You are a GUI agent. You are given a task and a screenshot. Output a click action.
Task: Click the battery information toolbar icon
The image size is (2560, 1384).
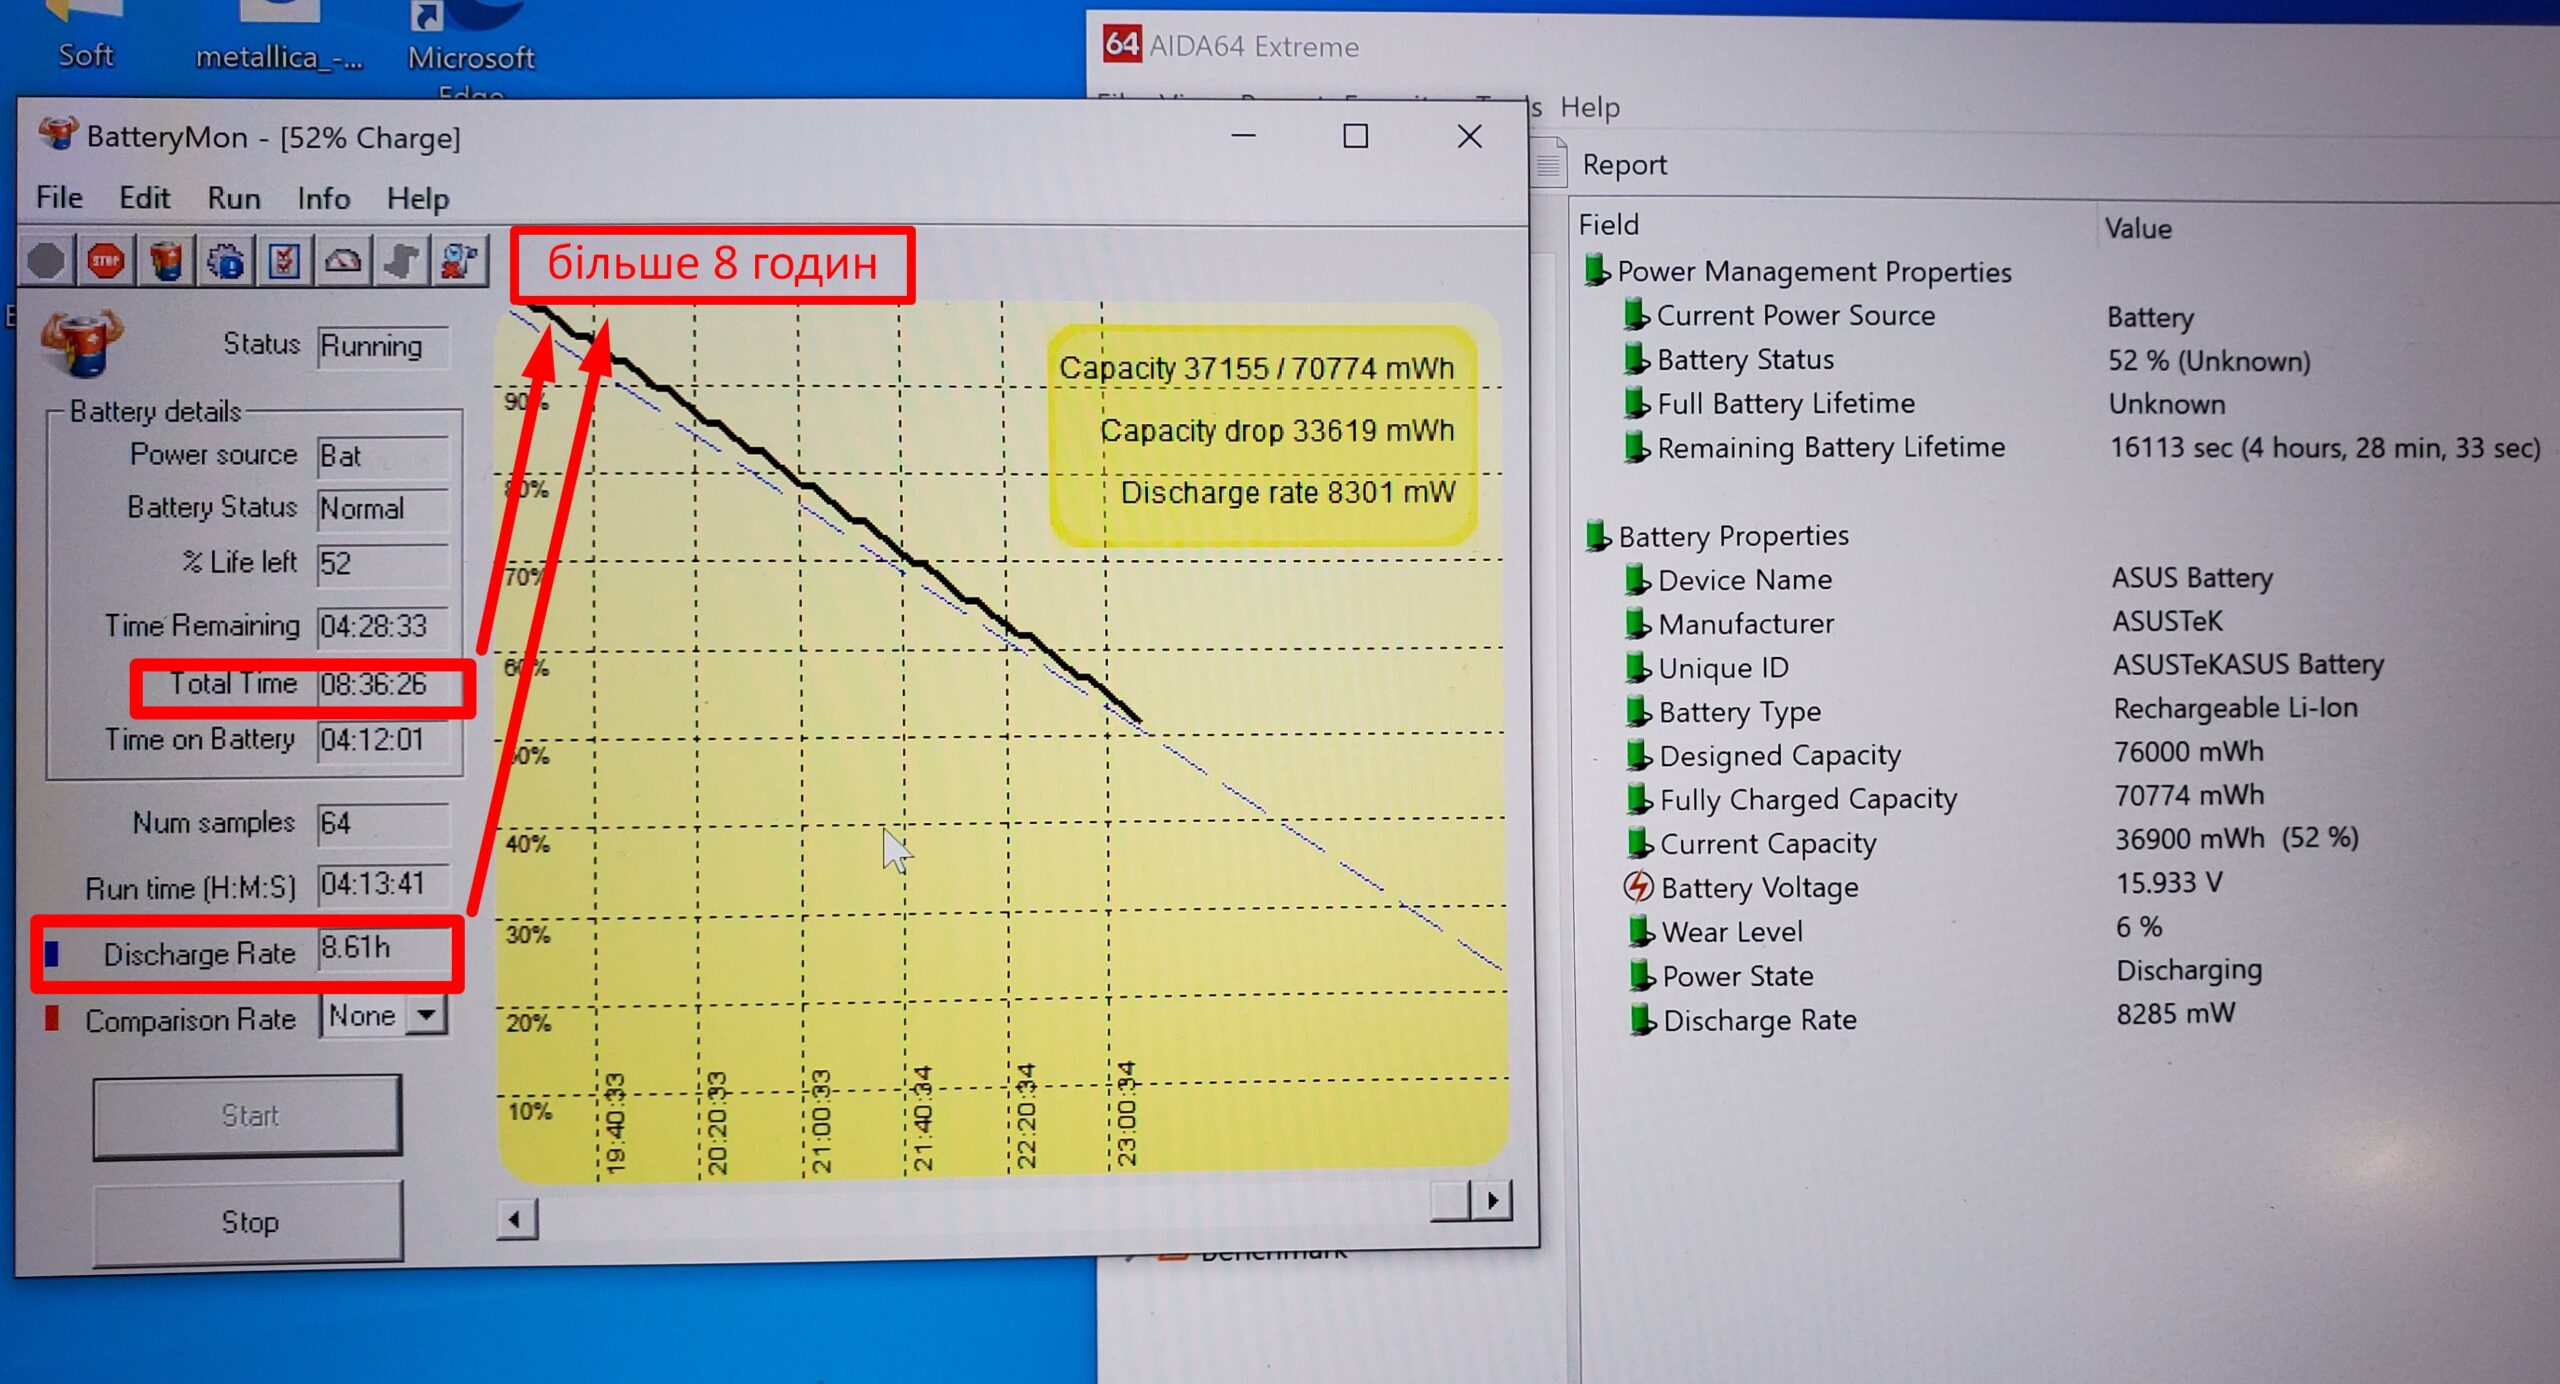(165, 261)
